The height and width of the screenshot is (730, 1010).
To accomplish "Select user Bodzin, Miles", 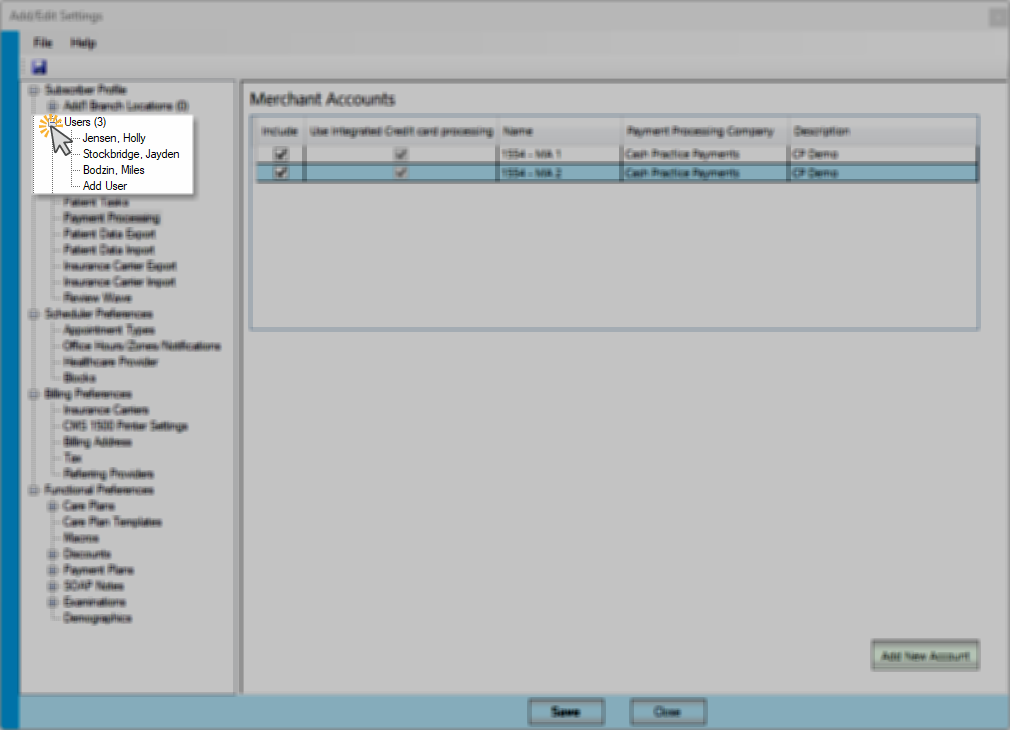I will (113, 170).
